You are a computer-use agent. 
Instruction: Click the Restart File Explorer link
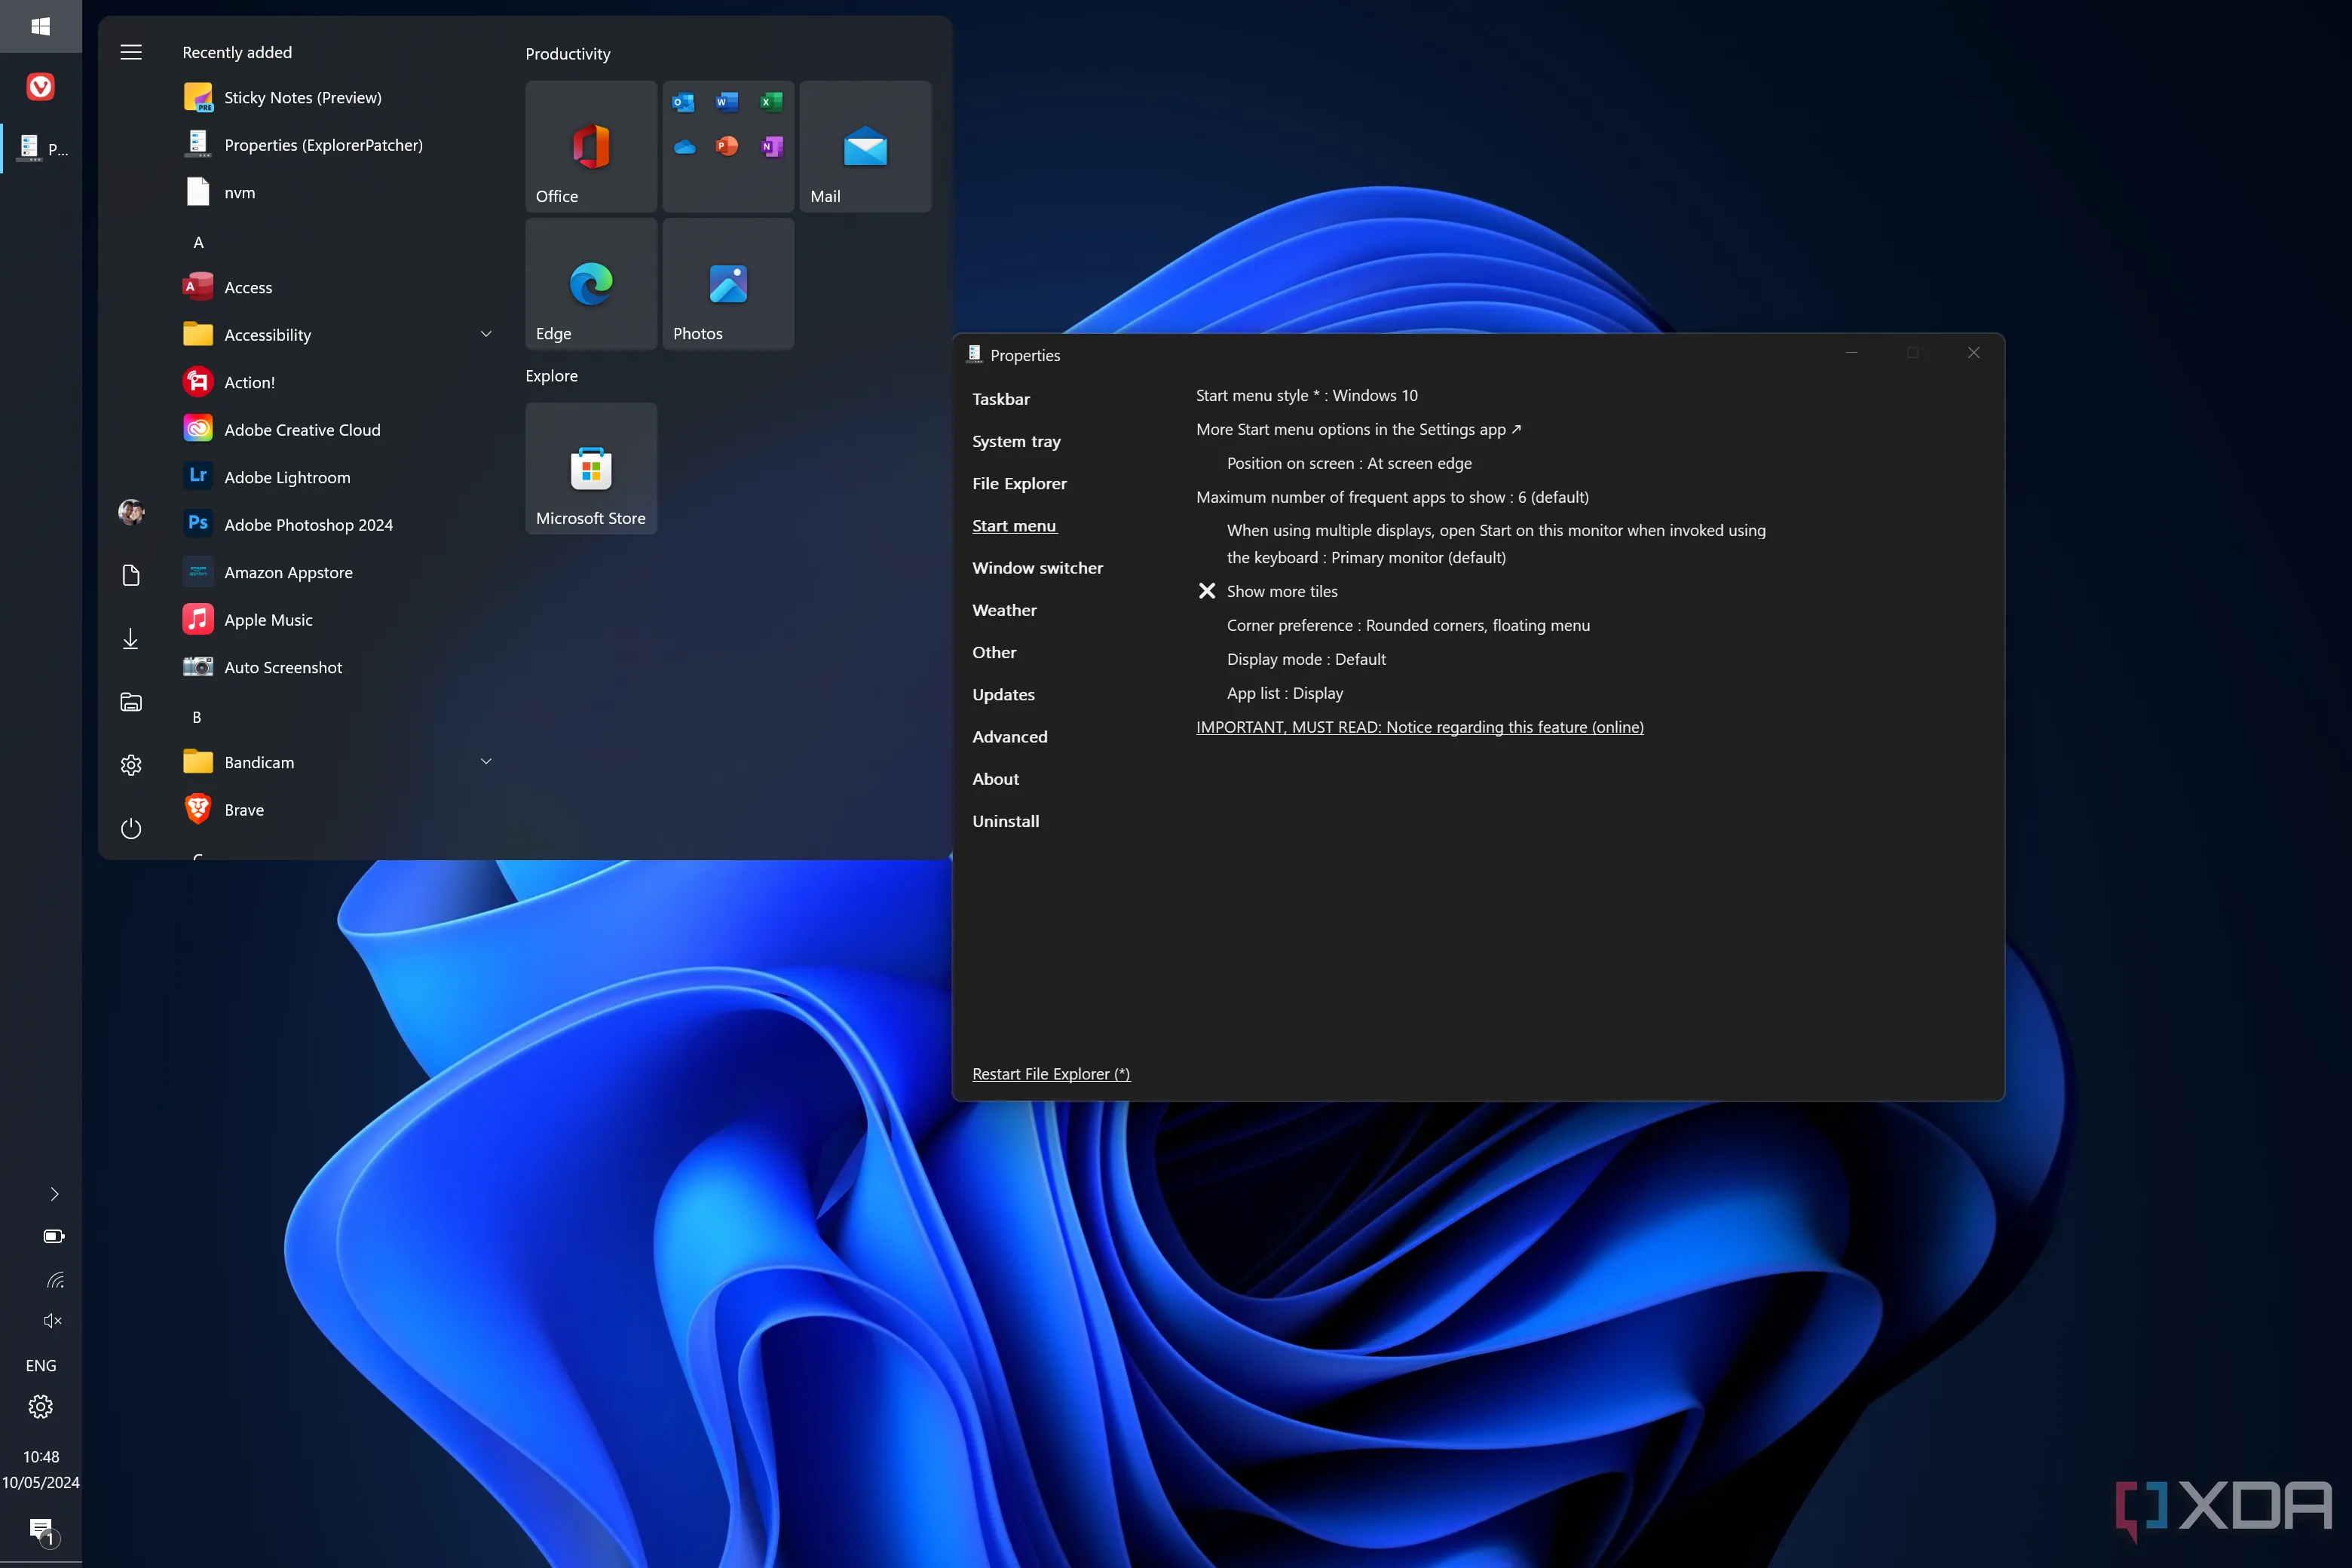pos(1050,1074)
